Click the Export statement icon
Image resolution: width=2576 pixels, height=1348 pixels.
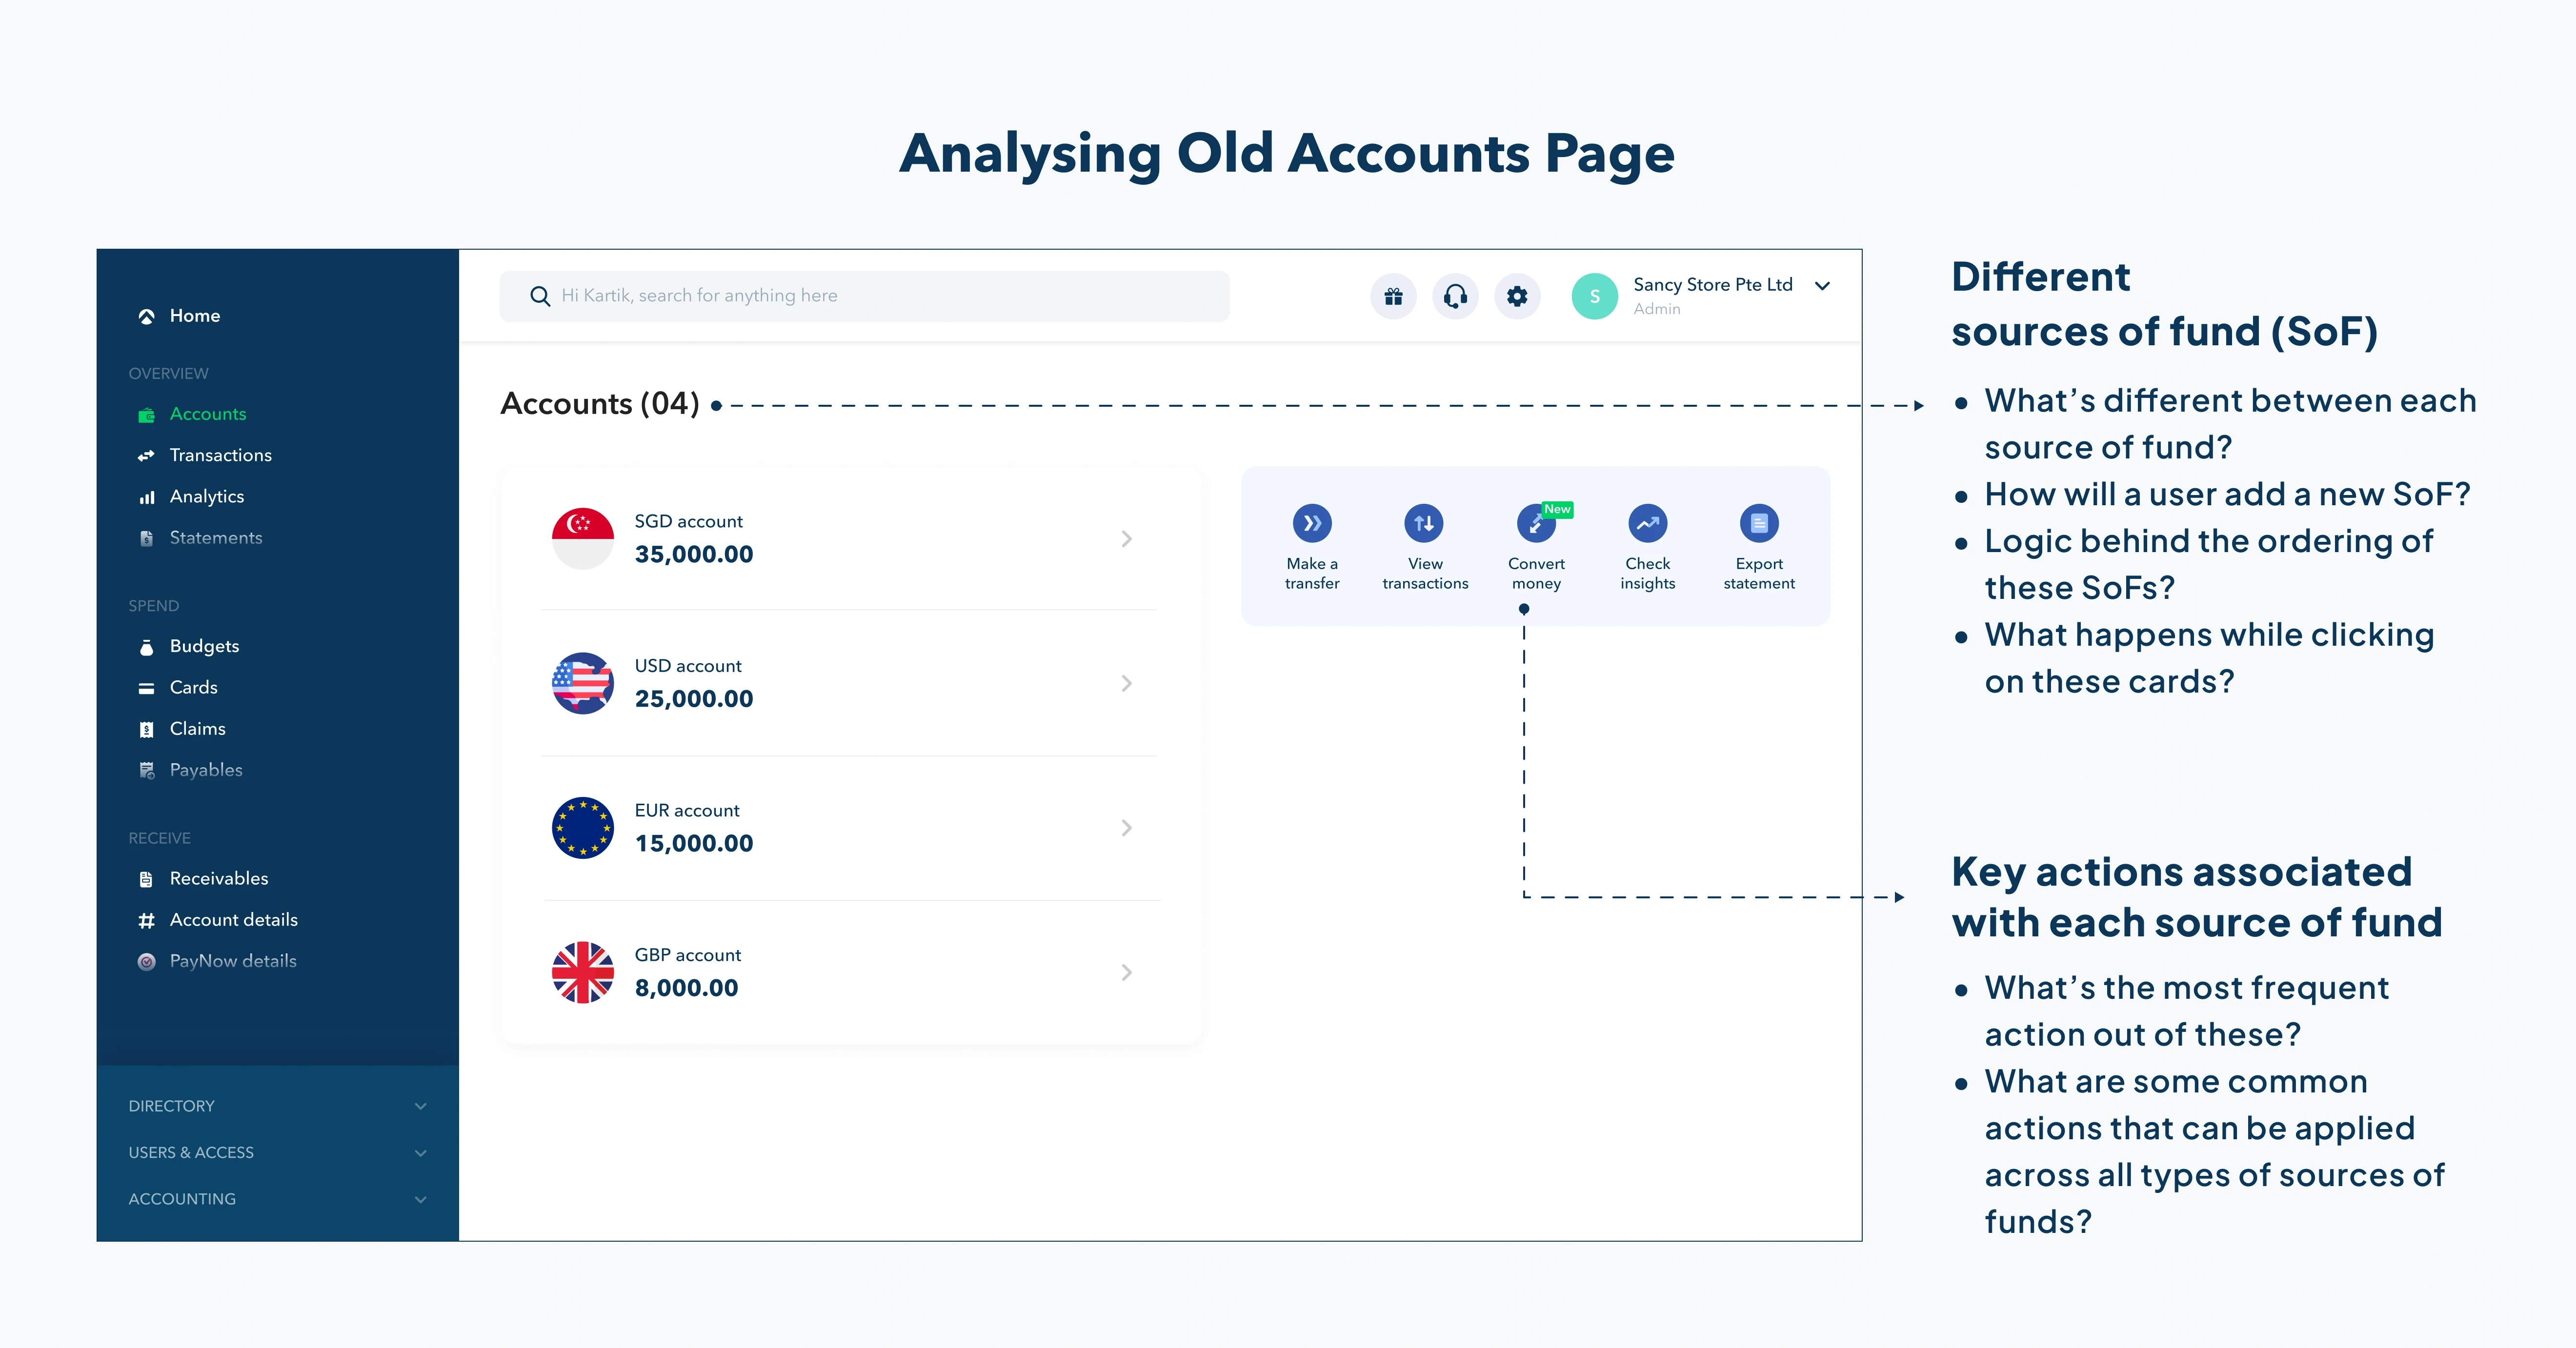coord(1759,523)
